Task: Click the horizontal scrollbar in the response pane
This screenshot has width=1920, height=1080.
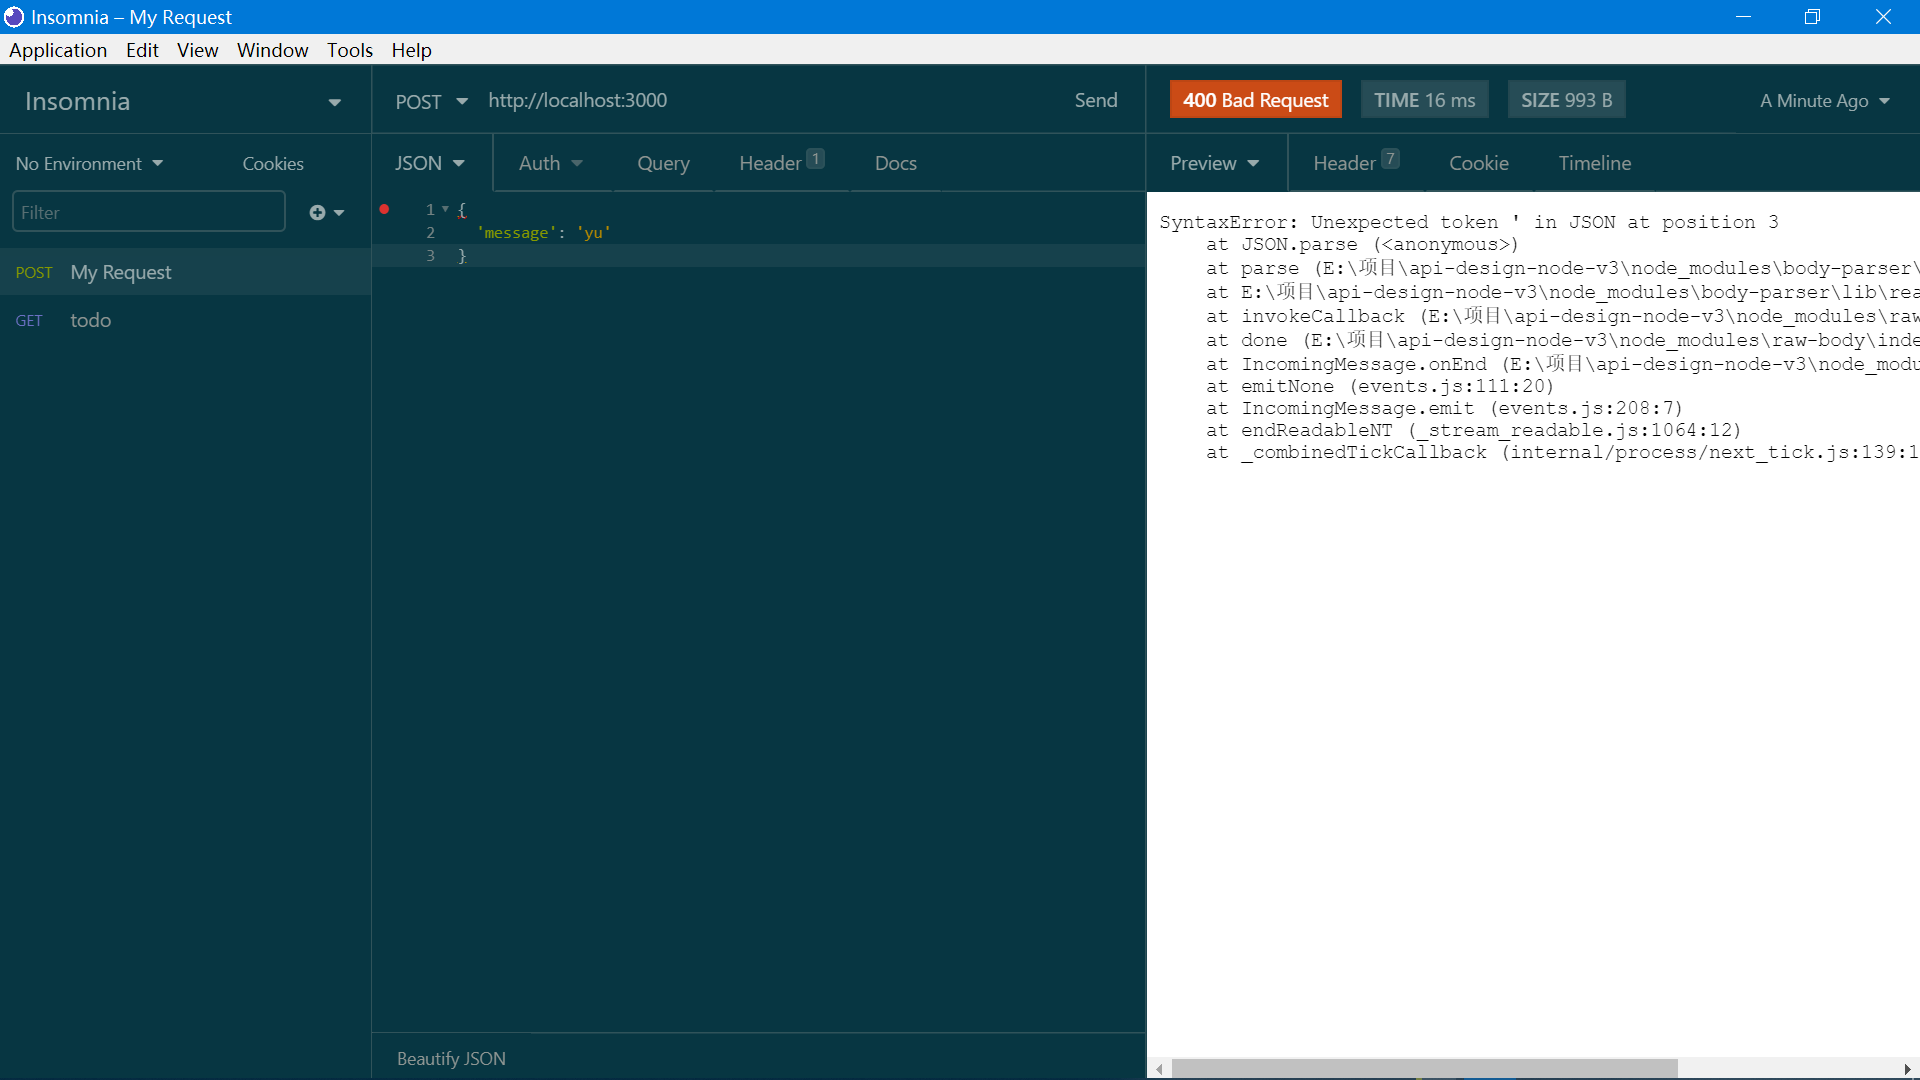Action: point(1424,1068)
